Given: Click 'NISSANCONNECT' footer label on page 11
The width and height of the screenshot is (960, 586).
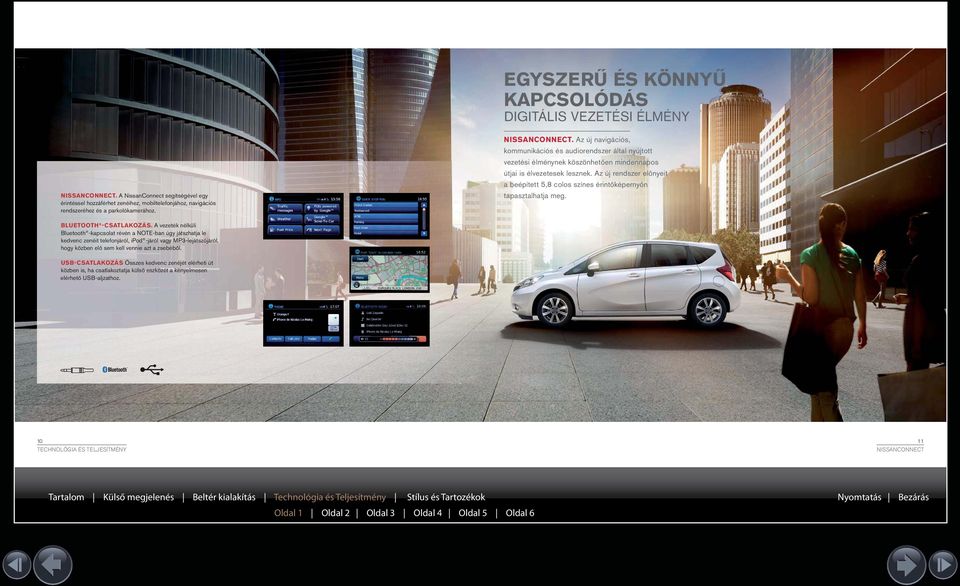Looking at the screenshot, I should coord(900,449).
